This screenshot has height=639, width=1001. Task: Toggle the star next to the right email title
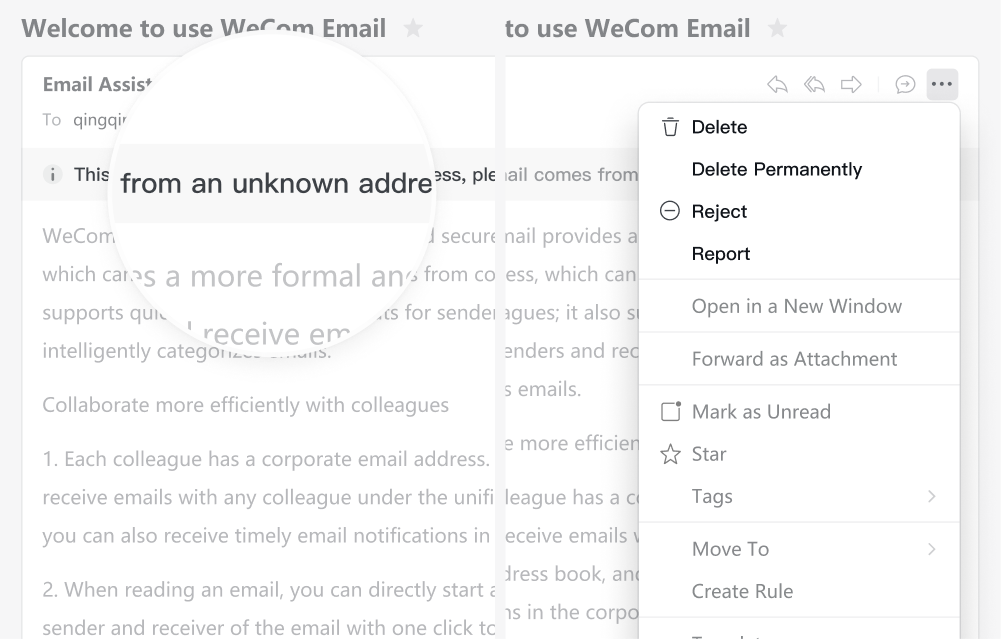(x=777, y=28)
